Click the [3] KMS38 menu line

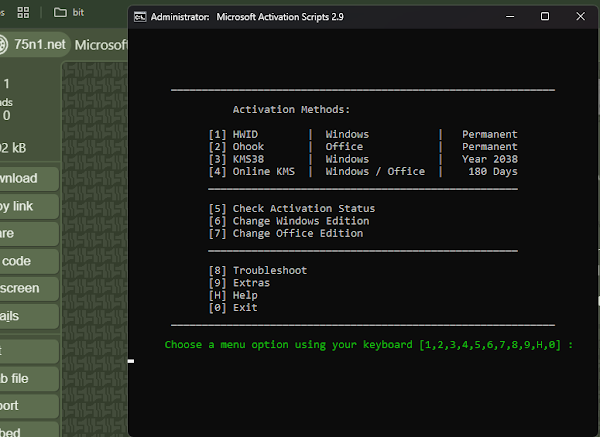[x=363, y=159]
